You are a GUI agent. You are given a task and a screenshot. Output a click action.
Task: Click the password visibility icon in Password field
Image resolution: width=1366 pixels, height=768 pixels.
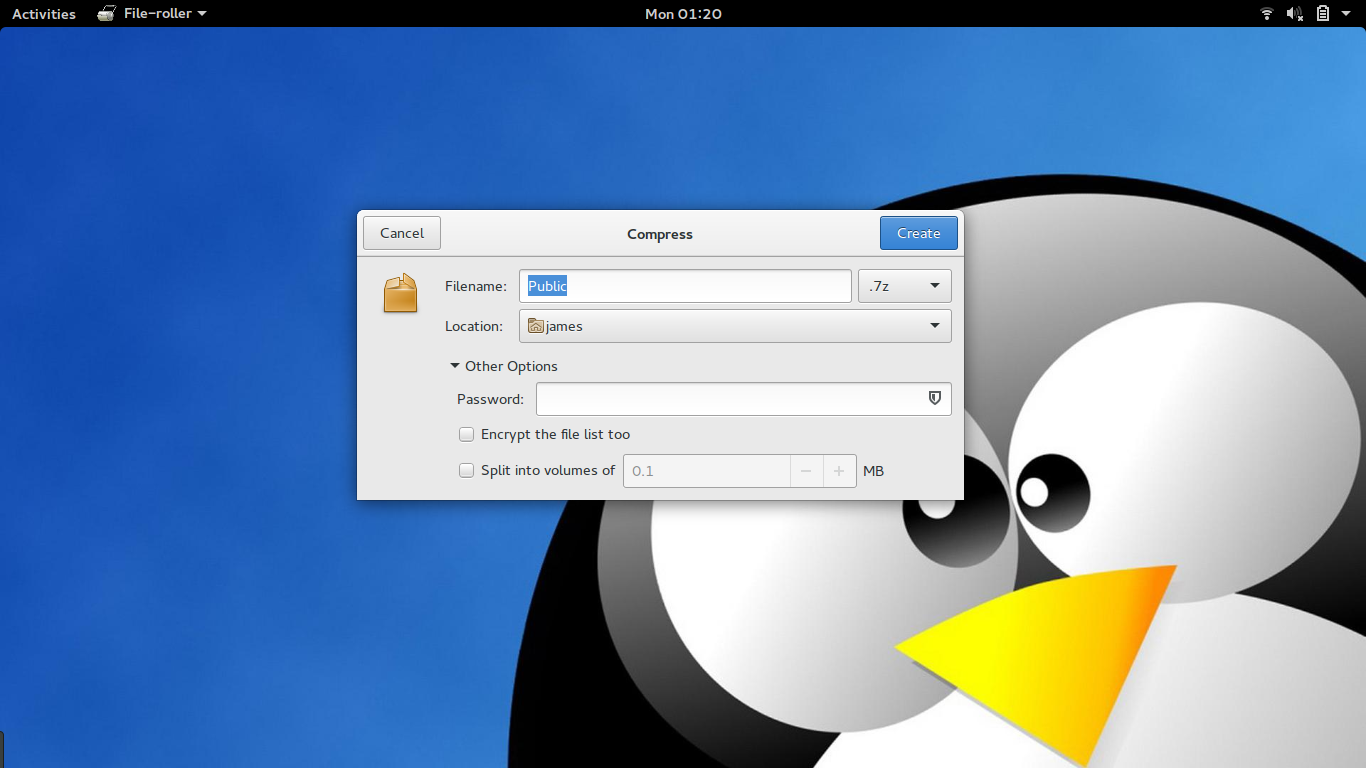935,398
